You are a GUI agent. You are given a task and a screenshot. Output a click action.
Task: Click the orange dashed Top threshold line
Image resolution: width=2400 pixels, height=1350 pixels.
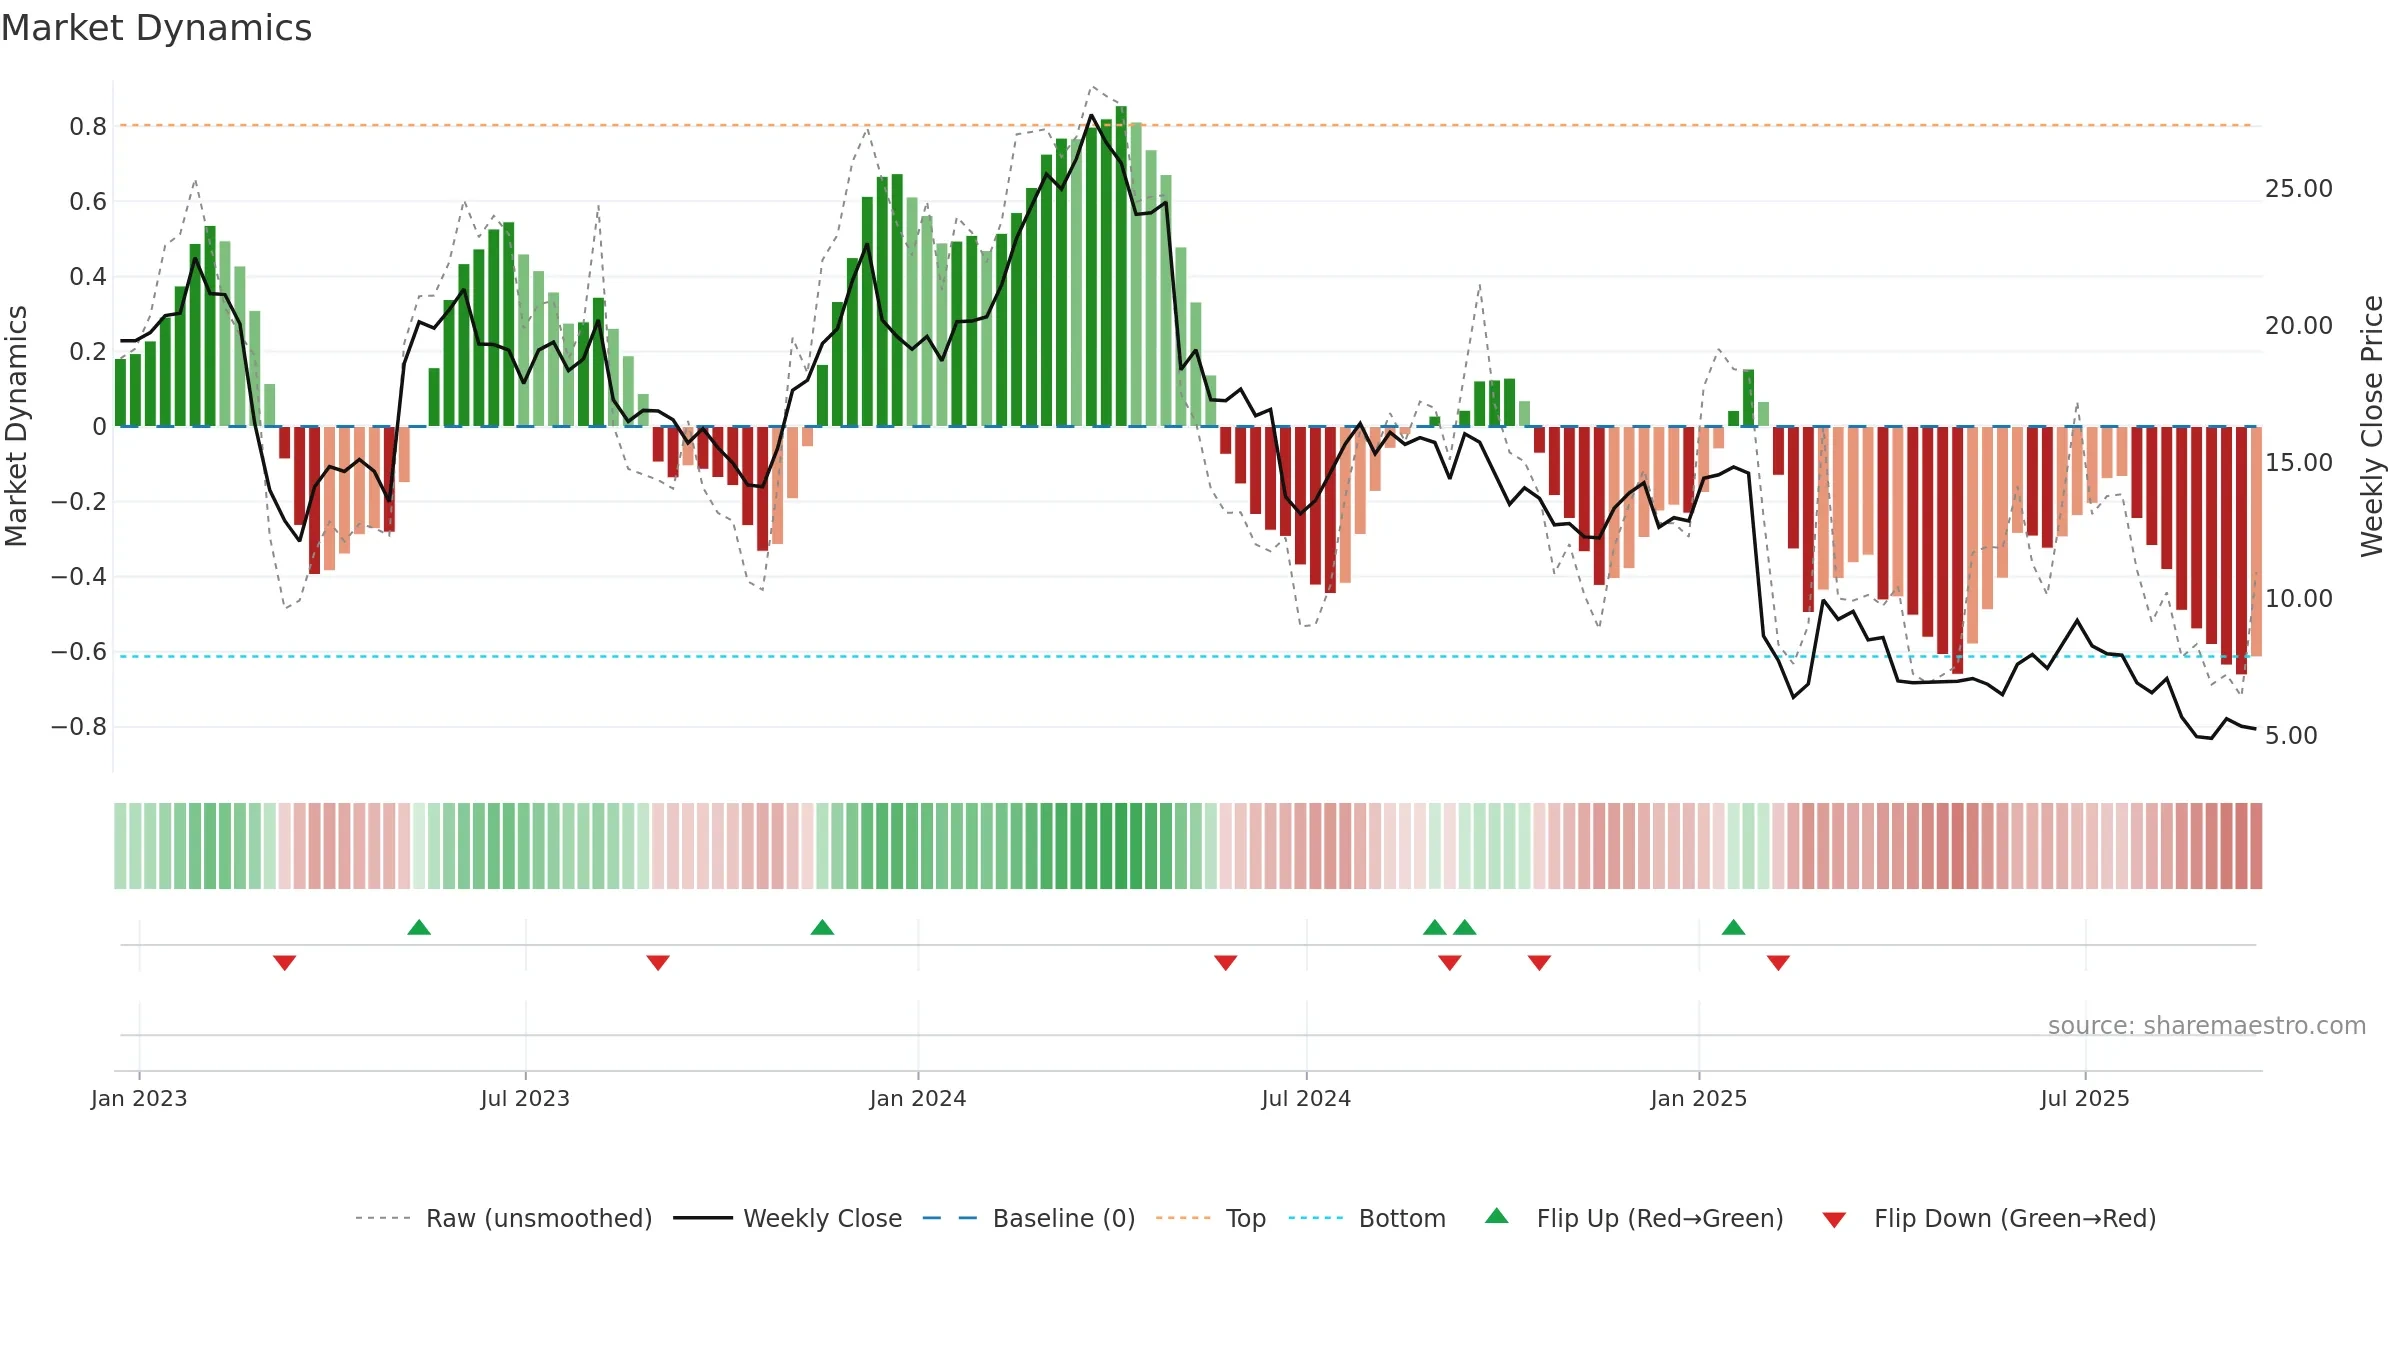(x=1188, y=125)
